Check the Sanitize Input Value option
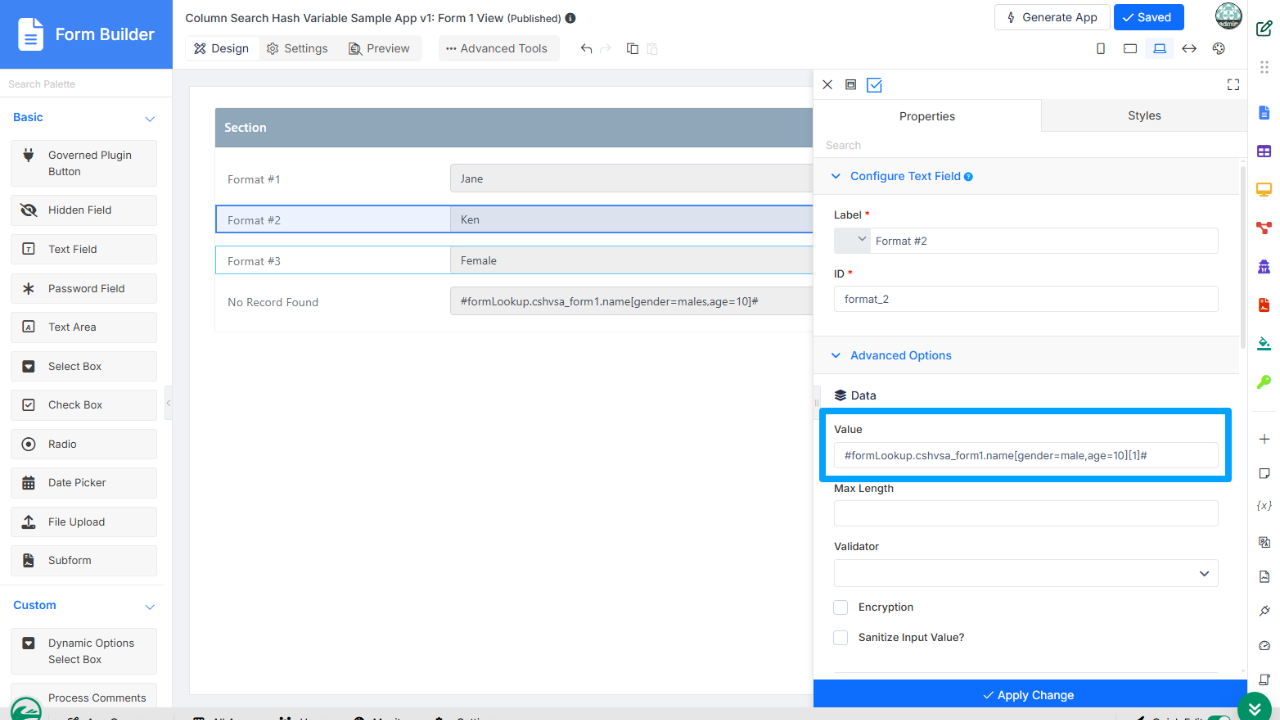Image resolution: width=1280 pixels, height=720 pixels. [841, 637]
